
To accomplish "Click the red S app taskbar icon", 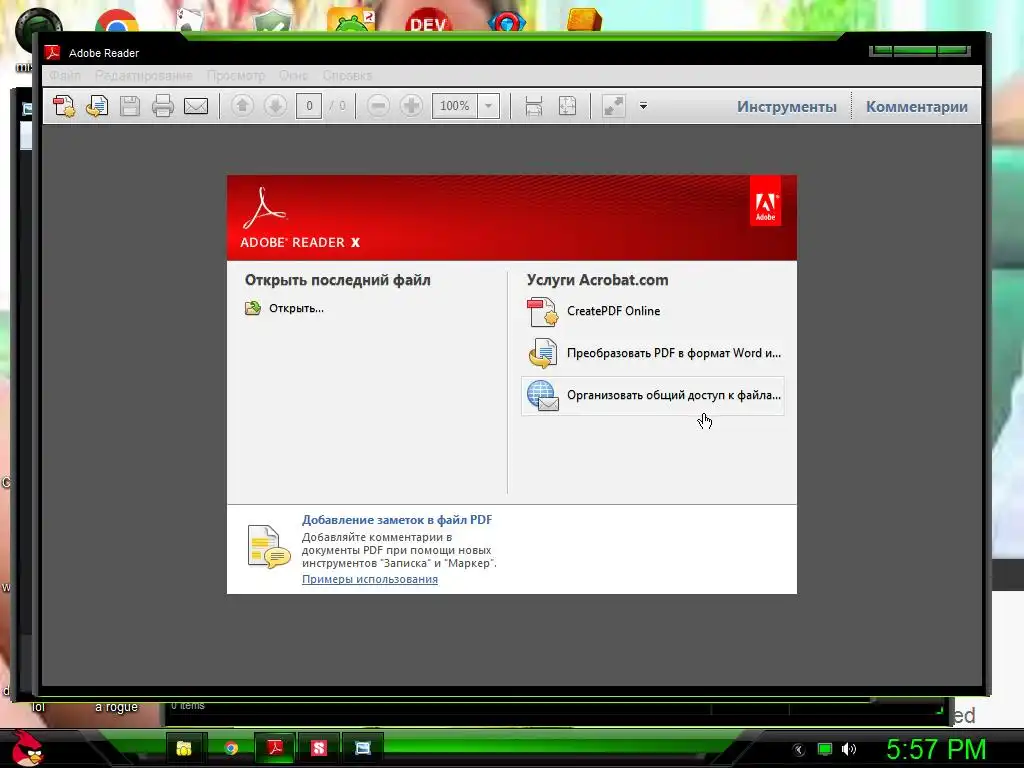I will 319,748.
